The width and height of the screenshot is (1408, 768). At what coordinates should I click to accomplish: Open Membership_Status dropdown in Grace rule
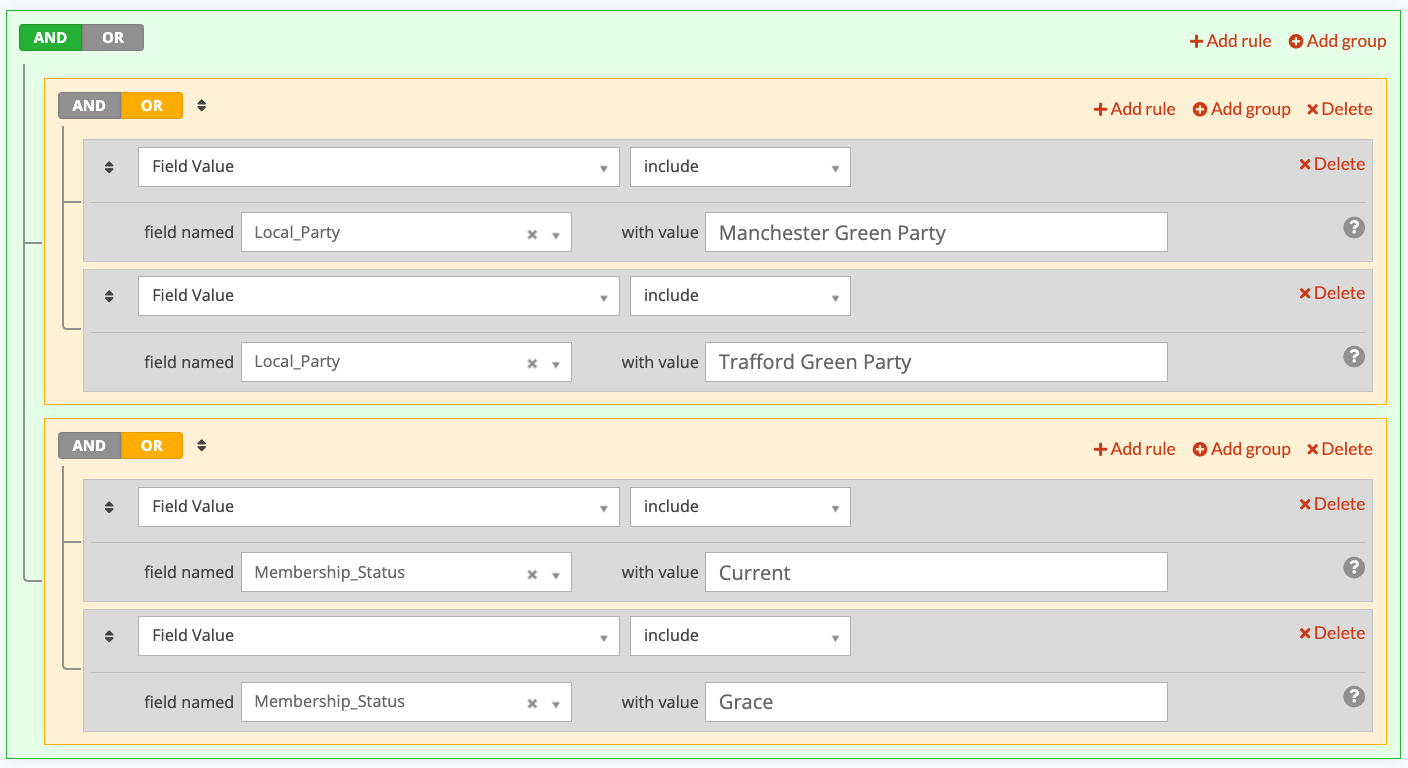click(406, 701)
